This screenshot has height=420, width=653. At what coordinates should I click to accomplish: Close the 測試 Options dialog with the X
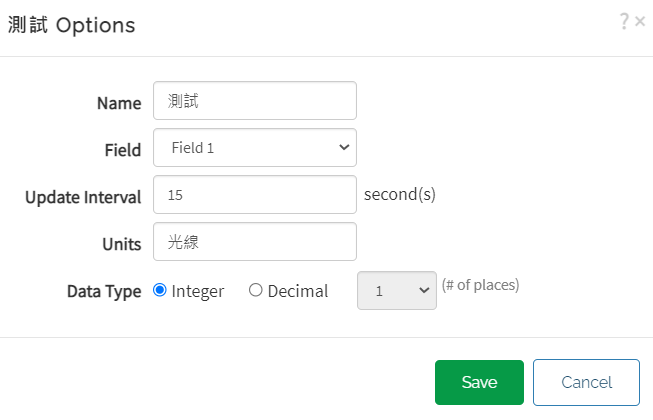(640, 21)
